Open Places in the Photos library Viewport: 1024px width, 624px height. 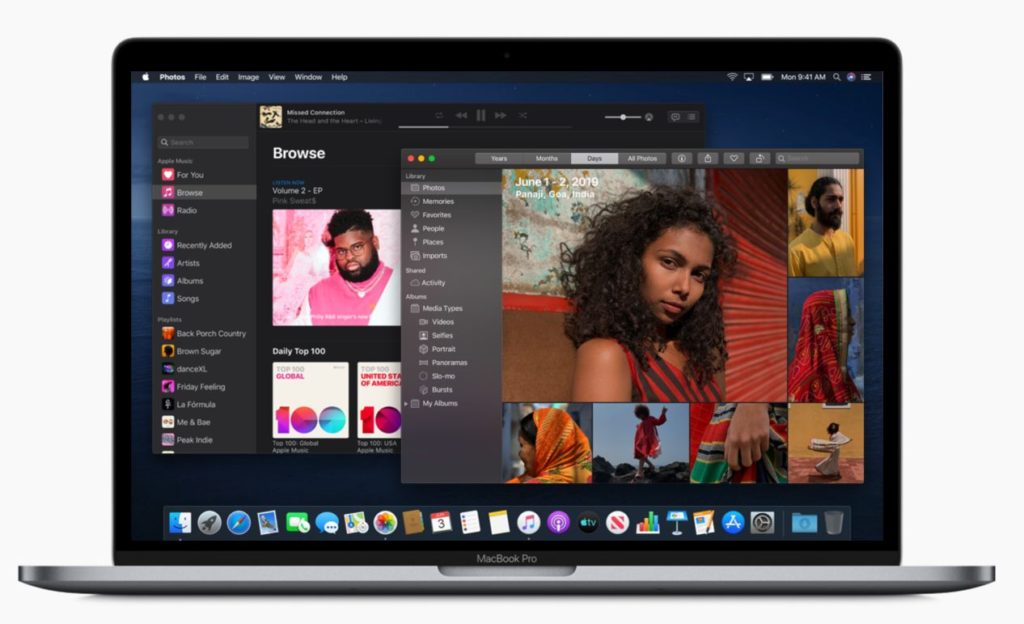coord(430,242)
